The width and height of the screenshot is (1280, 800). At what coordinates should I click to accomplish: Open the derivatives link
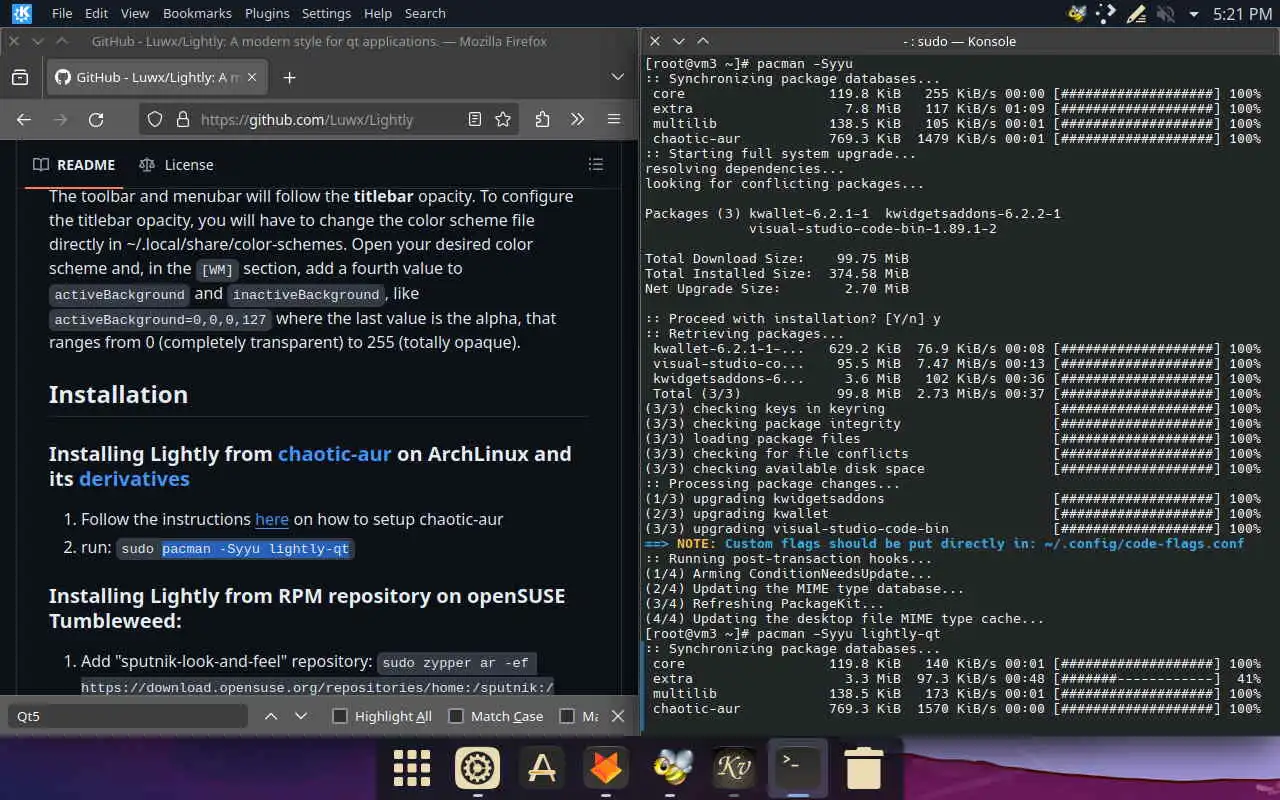click(134, 478)
